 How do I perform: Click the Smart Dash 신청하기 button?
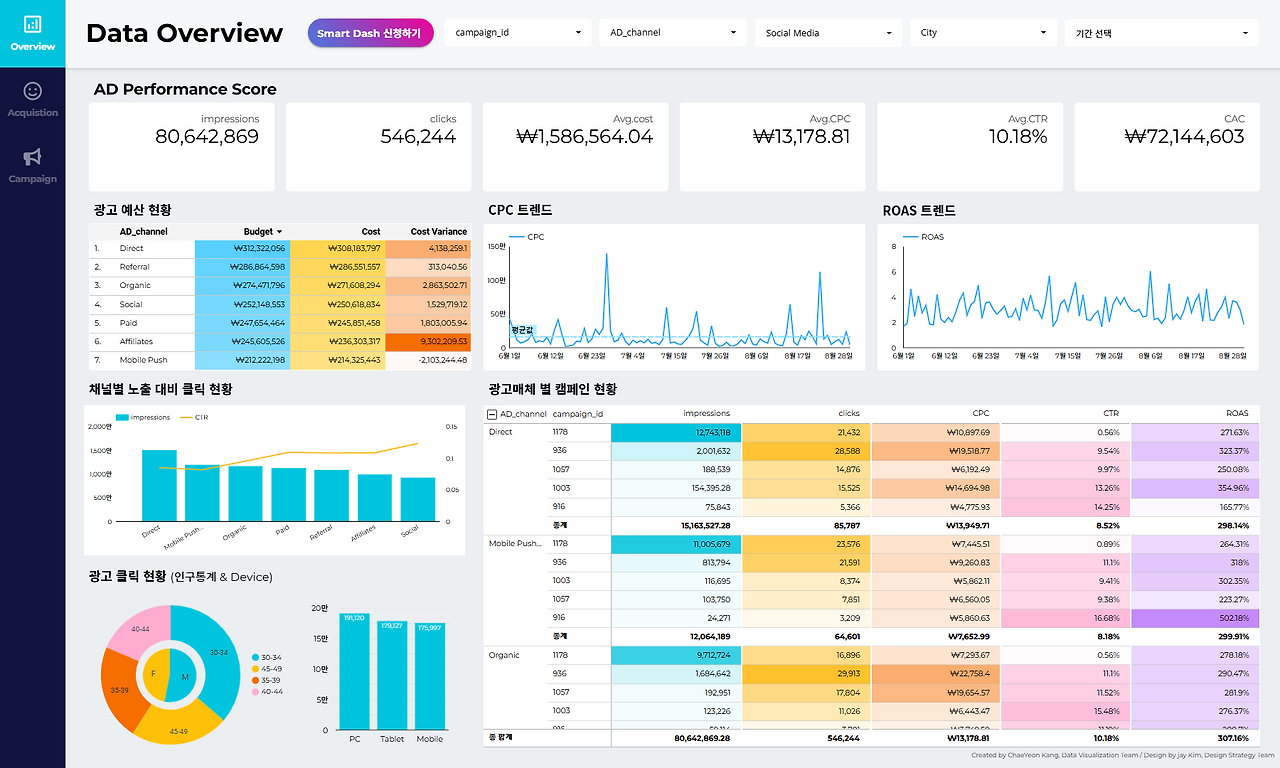370,33
